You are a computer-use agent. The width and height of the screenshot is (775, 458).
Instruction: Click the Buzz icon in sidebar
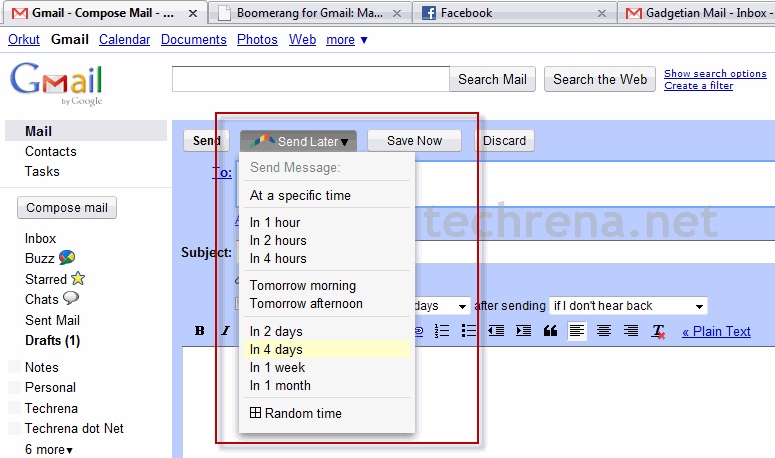tap(67, 257)
